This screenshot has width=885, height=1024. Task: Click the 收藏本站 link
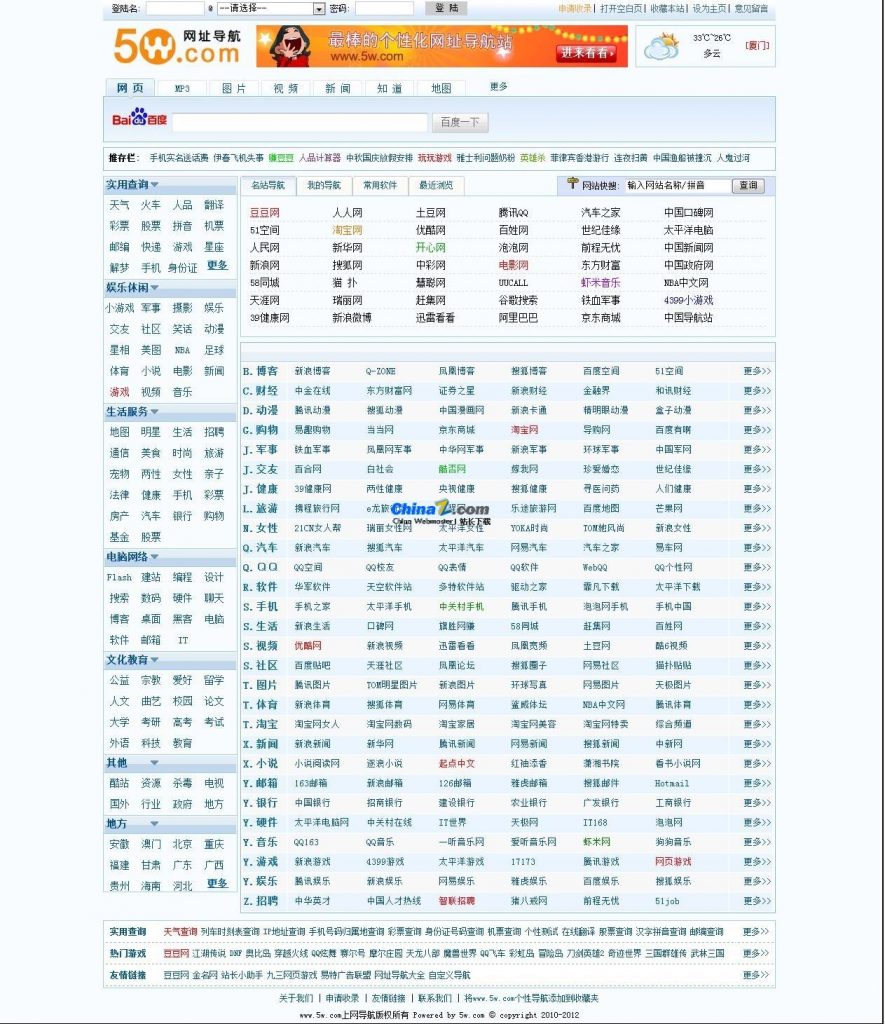click(668, 8)
